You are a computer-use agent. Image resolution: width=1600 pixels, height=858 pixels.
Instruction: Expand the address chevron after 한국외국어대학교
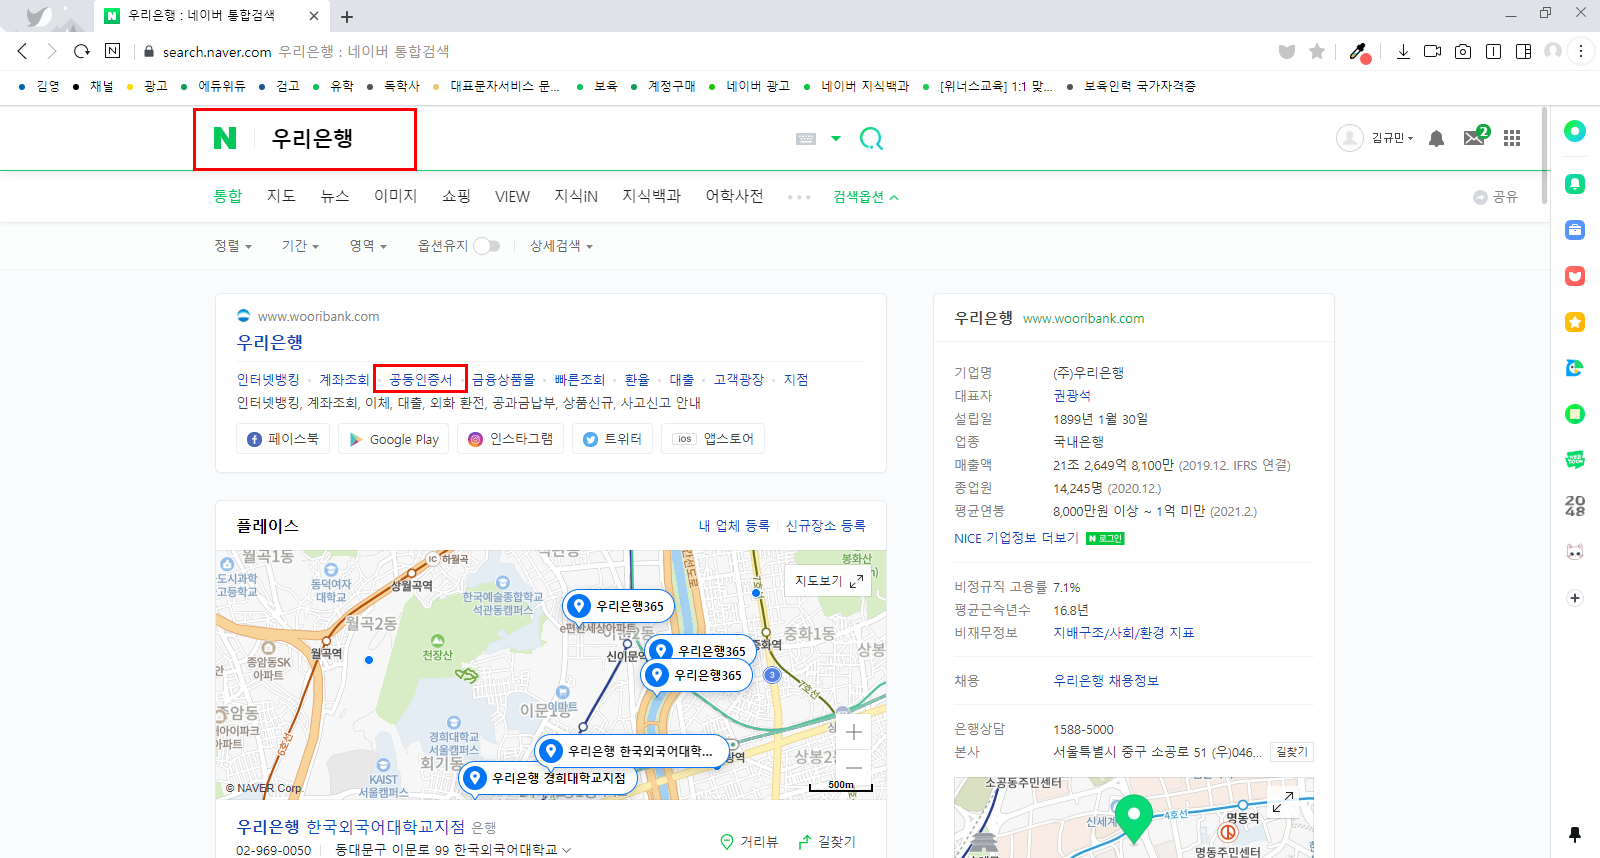point(567,850)
